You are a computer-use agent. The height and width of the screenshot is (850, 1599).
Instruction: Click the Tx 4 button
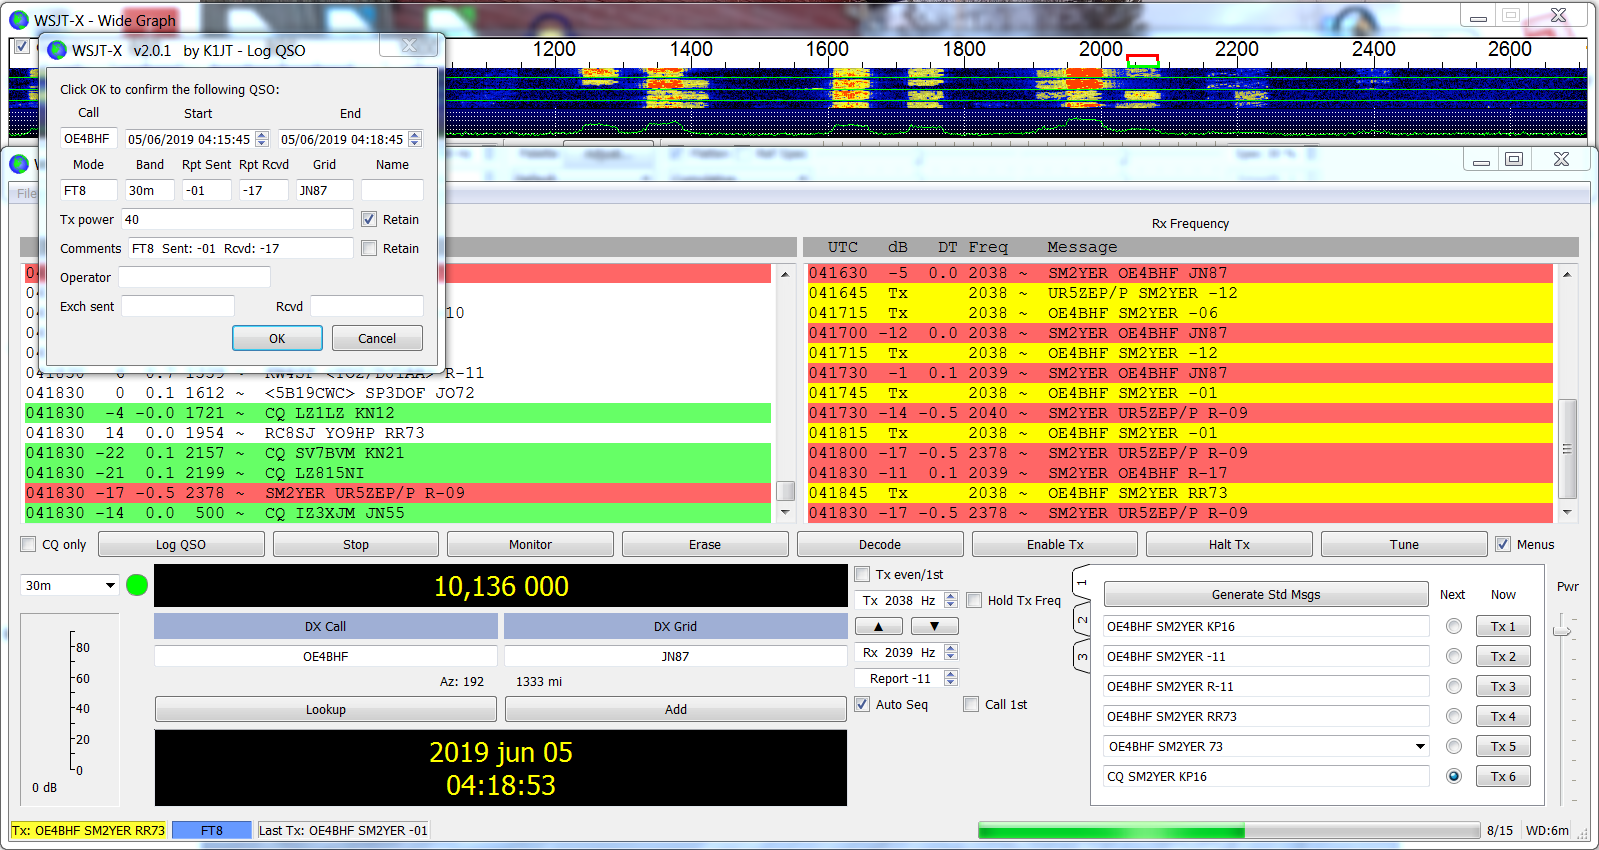(x=1503, y=716)
